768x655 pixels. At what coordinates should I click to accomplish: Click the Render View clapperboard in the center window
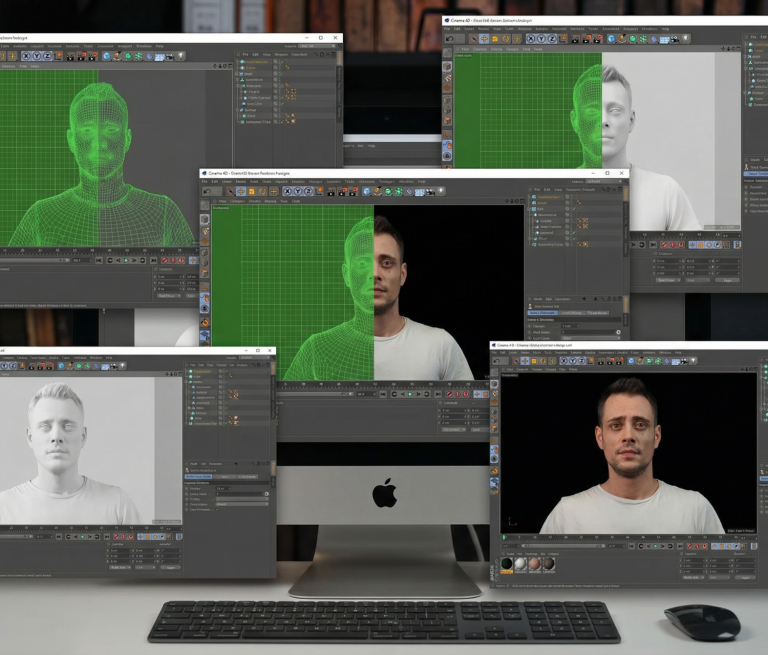pyautogui.click(x=332, y=191)
